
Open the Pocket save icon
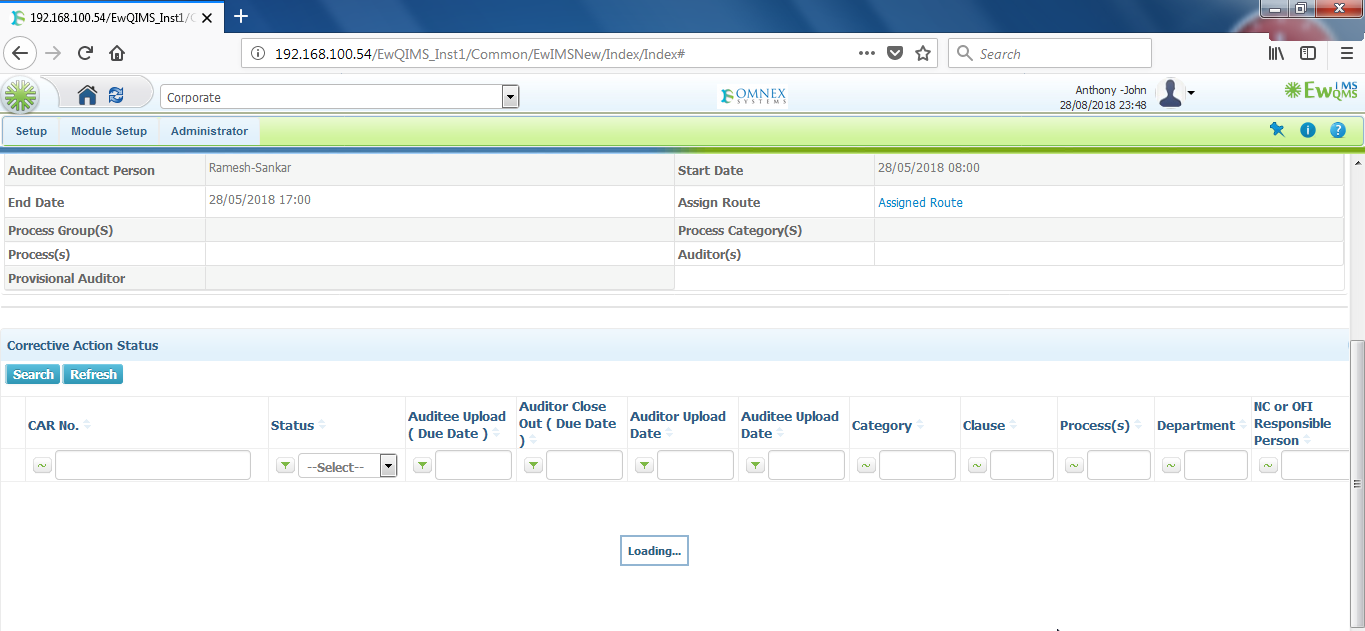(x=895, y=53)
